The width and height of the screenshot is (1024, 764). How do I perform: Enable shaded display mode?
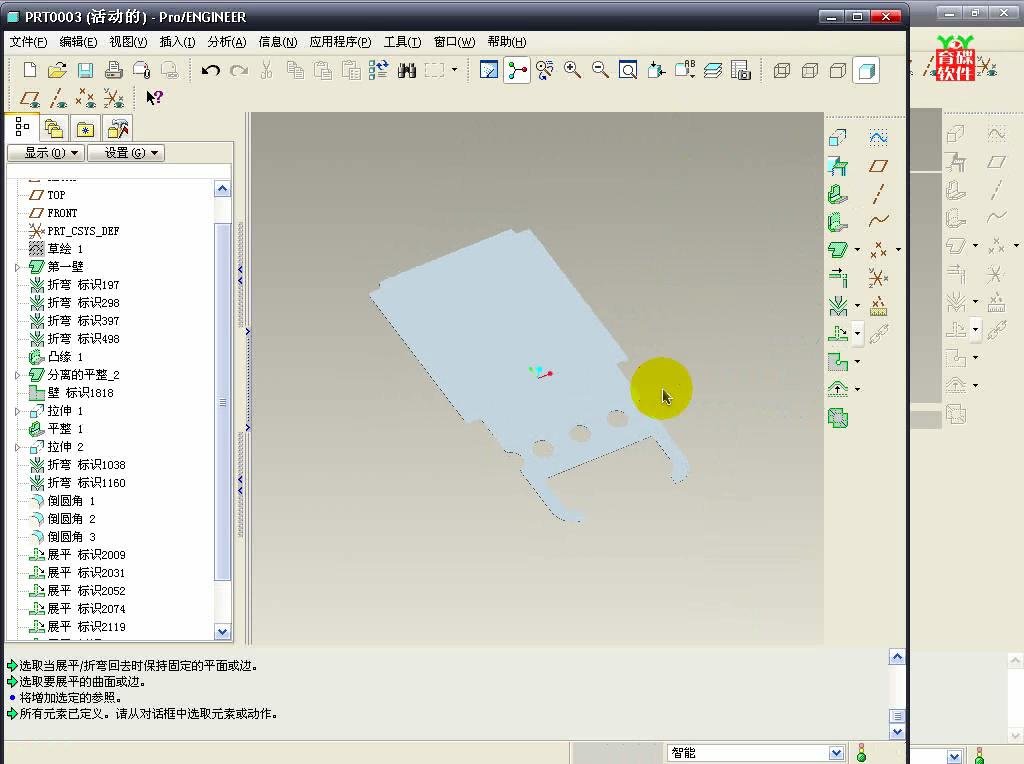[x=867, y=70]
